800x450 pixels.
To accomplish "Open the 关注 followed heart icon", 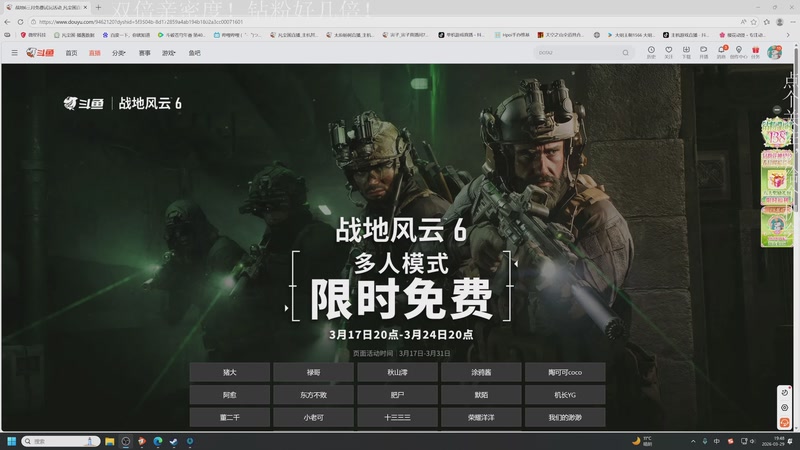I will click(x=668, y=52).
